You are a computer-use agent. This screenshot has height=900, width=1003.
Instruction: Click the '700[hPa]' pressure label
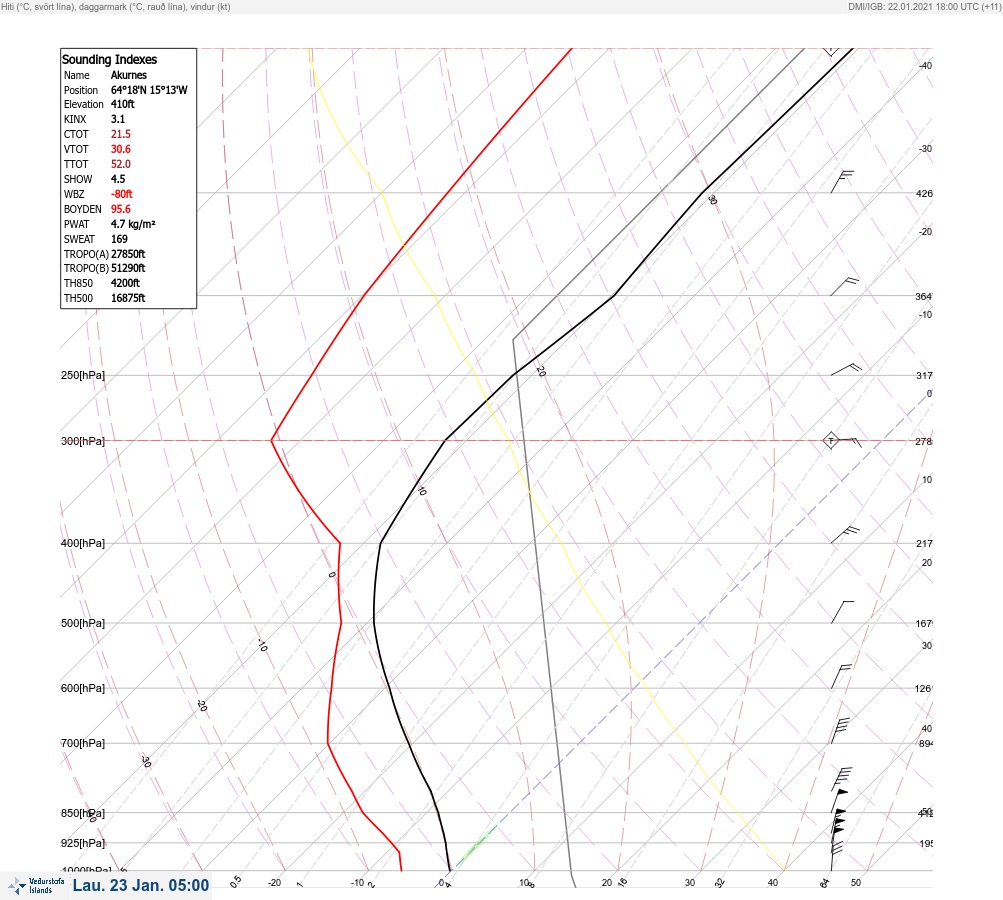[x=83, y=744]
